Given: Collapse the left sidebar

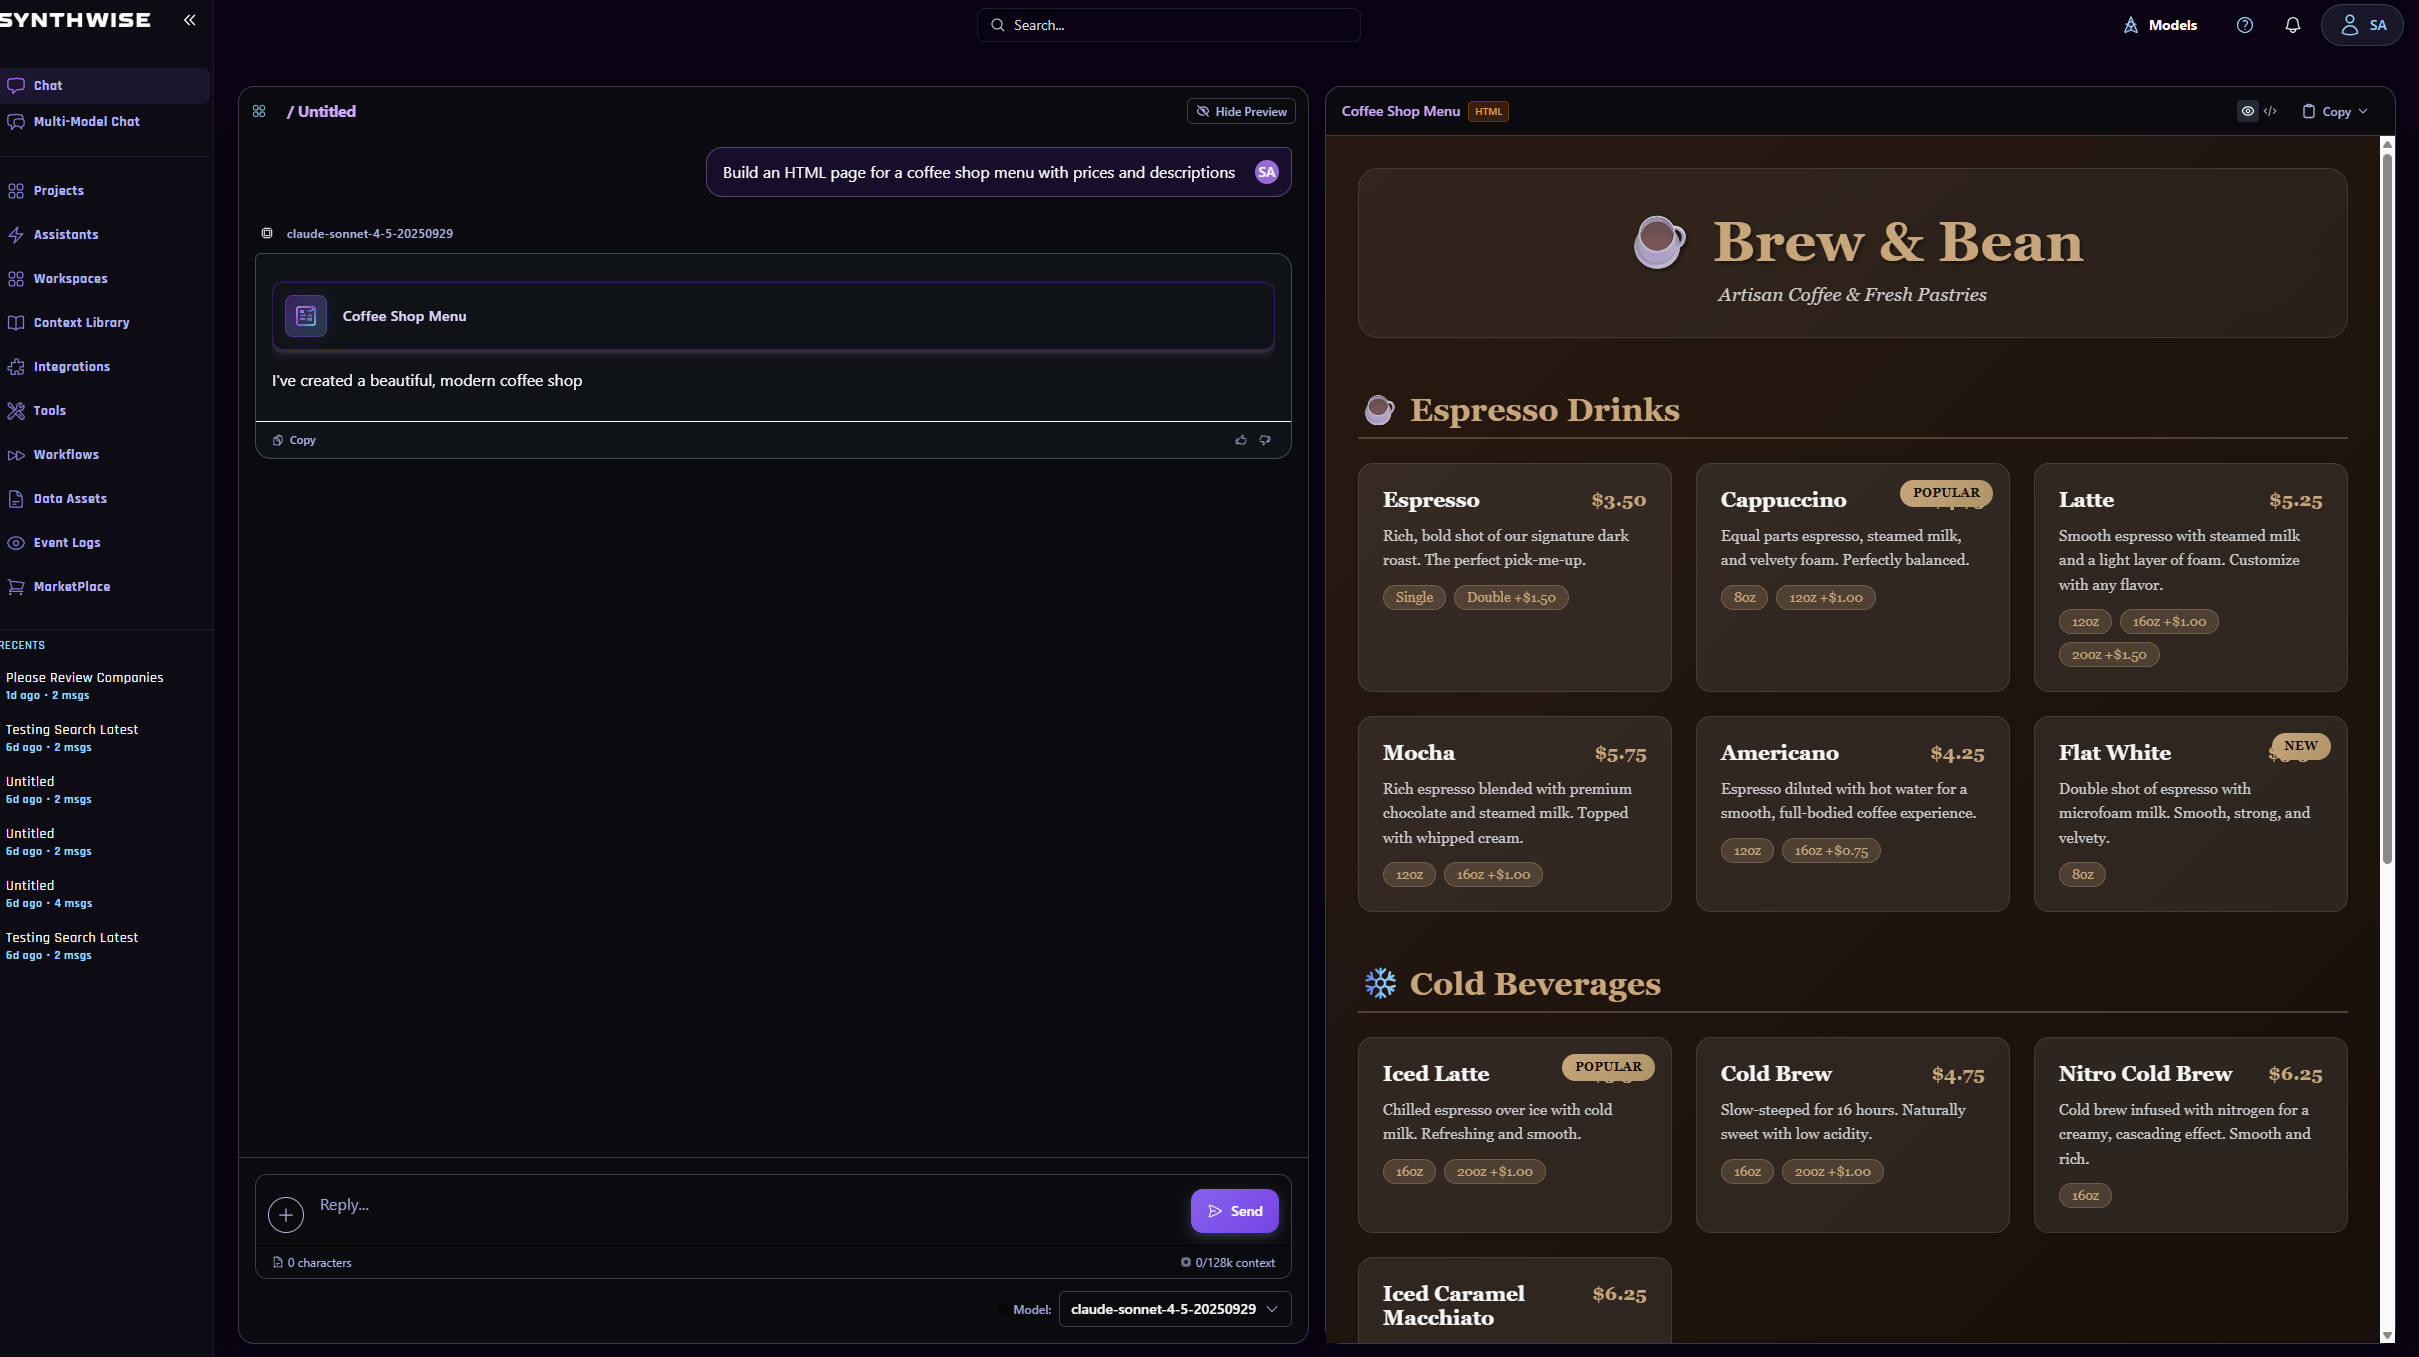Looking at the screenshot, I should [x=190, y=20].
